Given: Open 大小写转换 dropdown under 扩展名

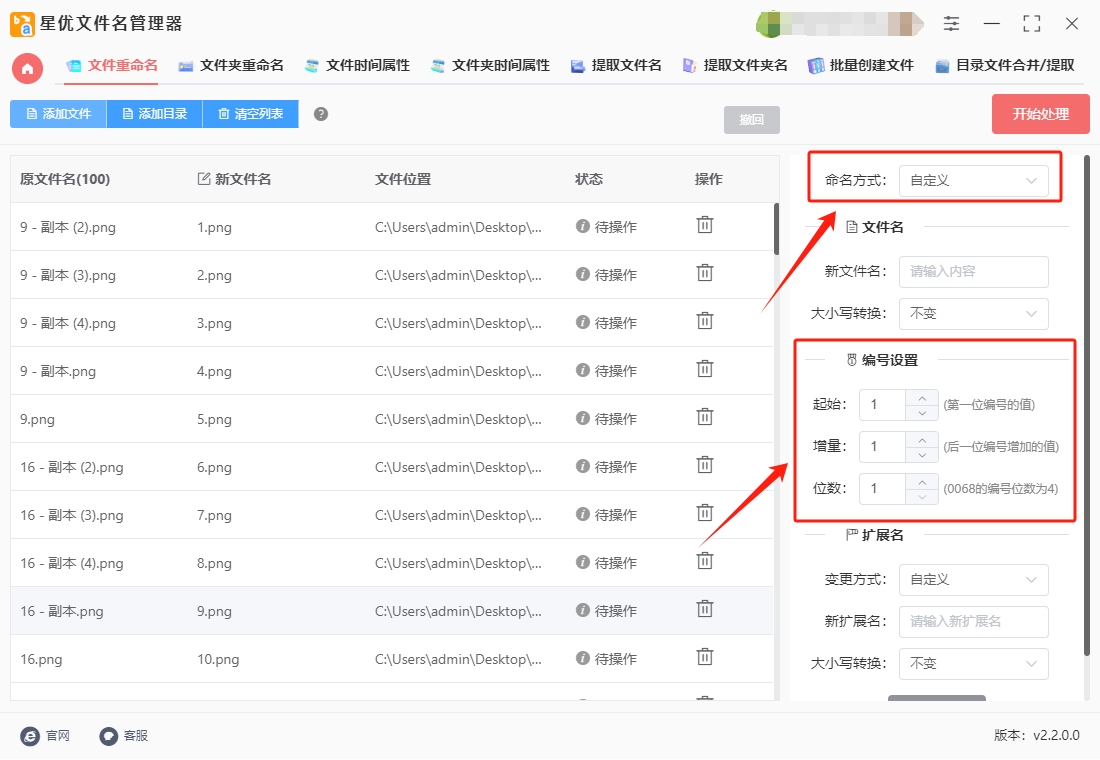Looking at the screenshot, I should pos(973,664).
